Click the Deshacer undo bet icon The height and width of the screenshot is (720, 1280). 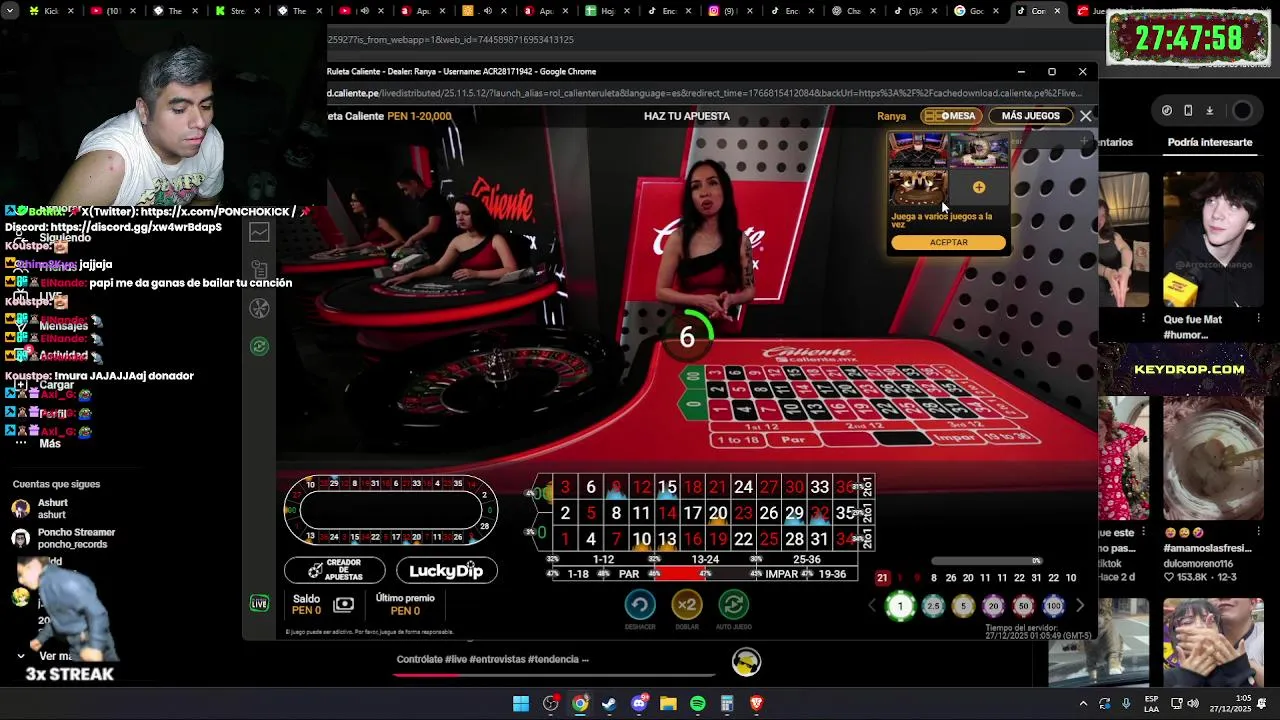click(x=640, y=605)
